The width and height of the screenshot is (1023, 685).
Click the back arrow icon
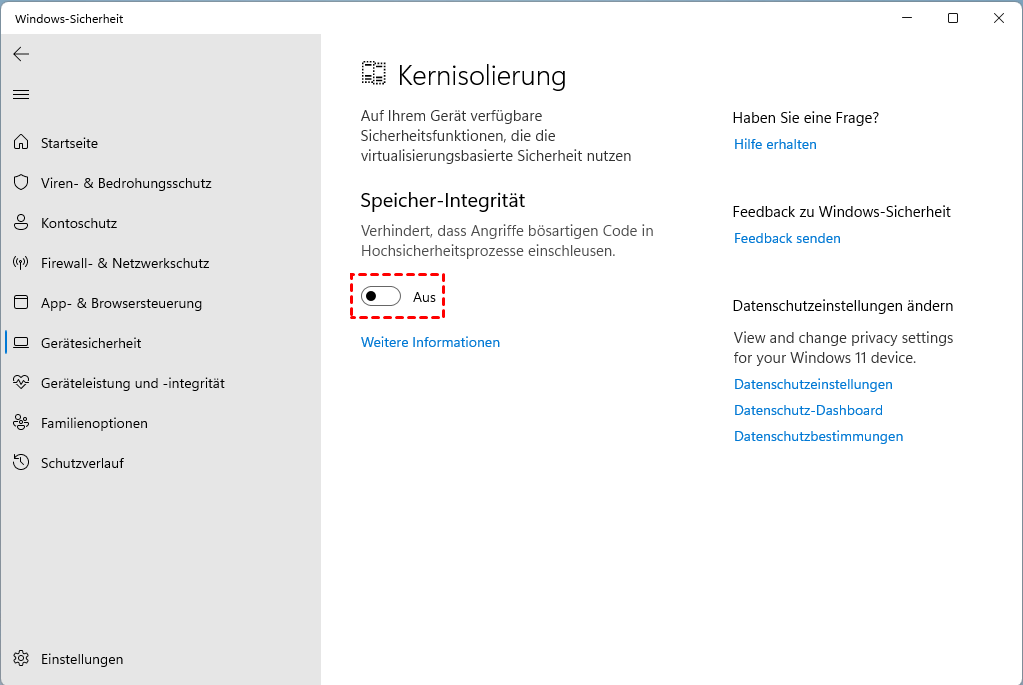pyautogui.click(x=21, y=54)
